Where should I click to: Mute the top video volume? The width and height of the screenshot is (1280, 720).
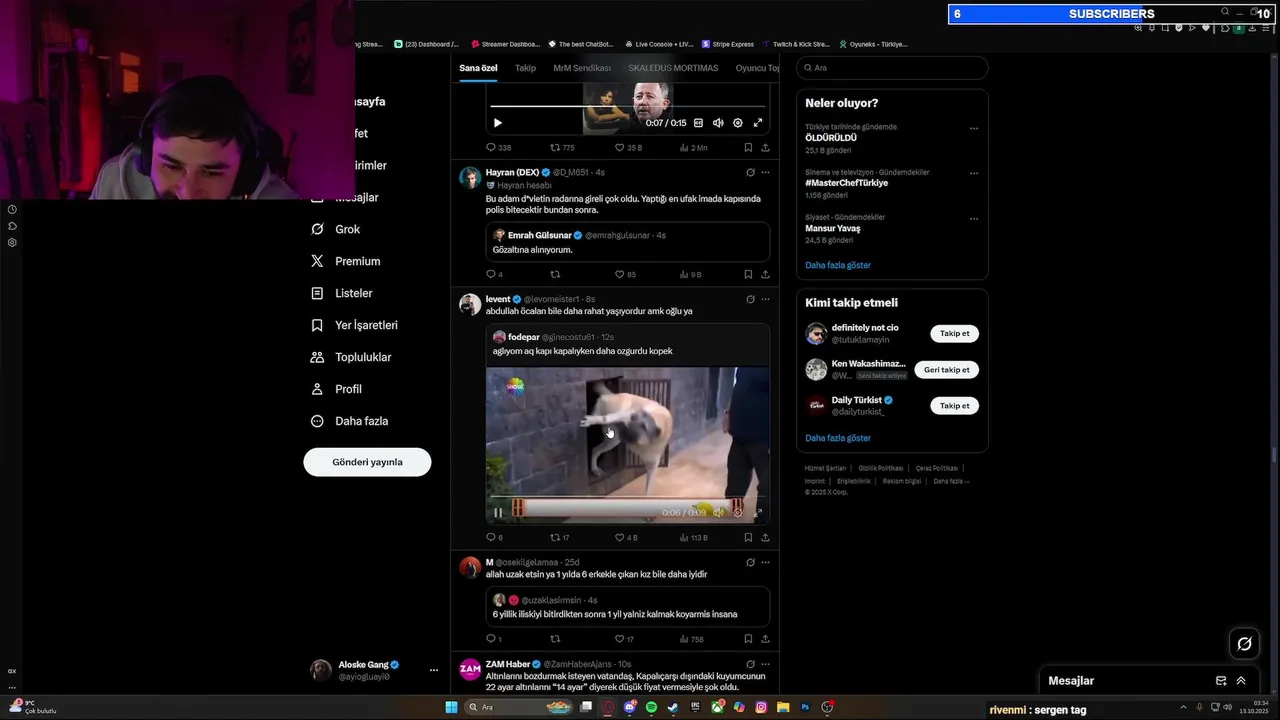click(718, 123)
